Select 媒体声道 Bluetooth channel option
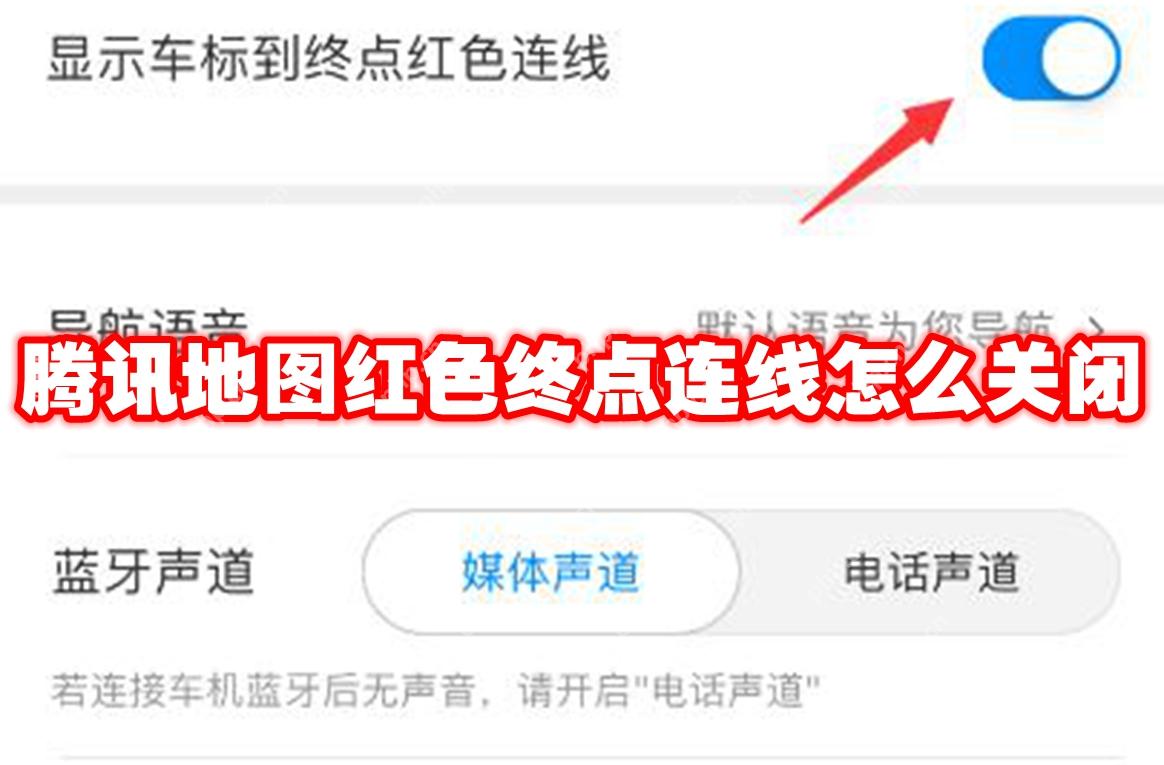This screenshot has height=765, width=1164. 551,571
